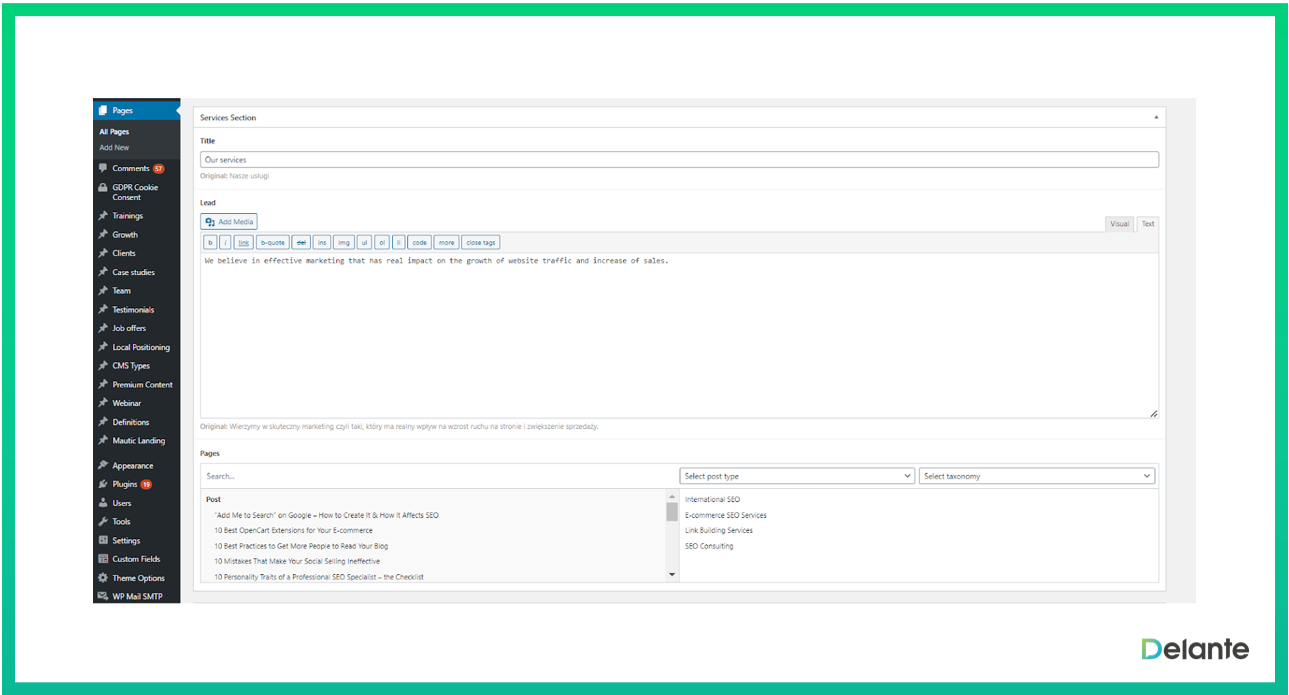
Task: Expand the Select taxonomy dropdown
Action: [x=1036, y=476]
